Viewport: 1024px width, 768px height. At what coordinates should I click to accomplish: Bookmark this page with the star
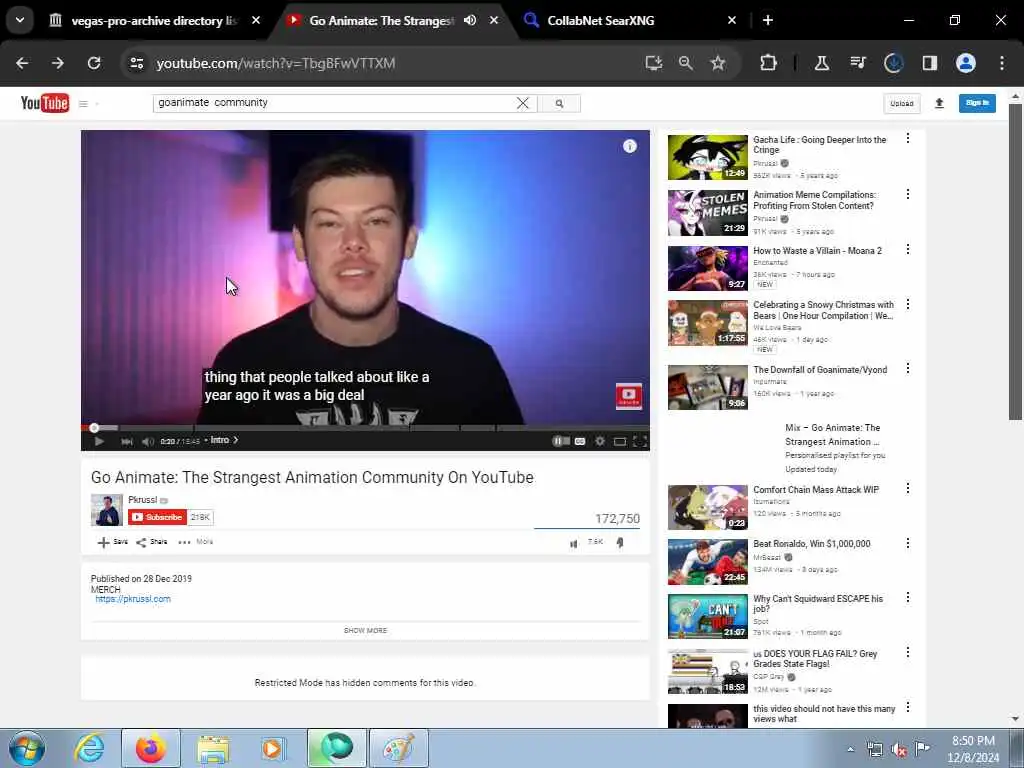pyautogui.click(x=718, y=63)
